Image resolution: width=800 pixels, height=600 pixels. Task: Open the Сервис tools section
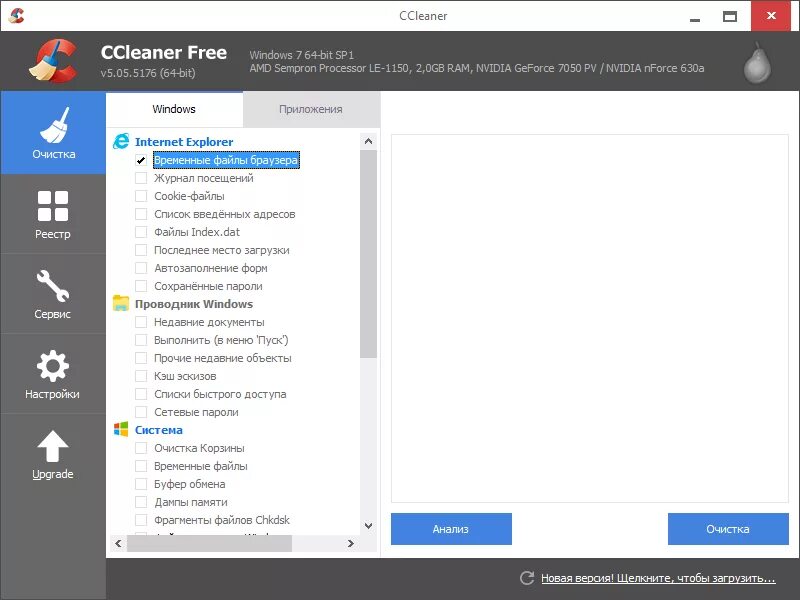pyautogui.click(x=53, y=294)
